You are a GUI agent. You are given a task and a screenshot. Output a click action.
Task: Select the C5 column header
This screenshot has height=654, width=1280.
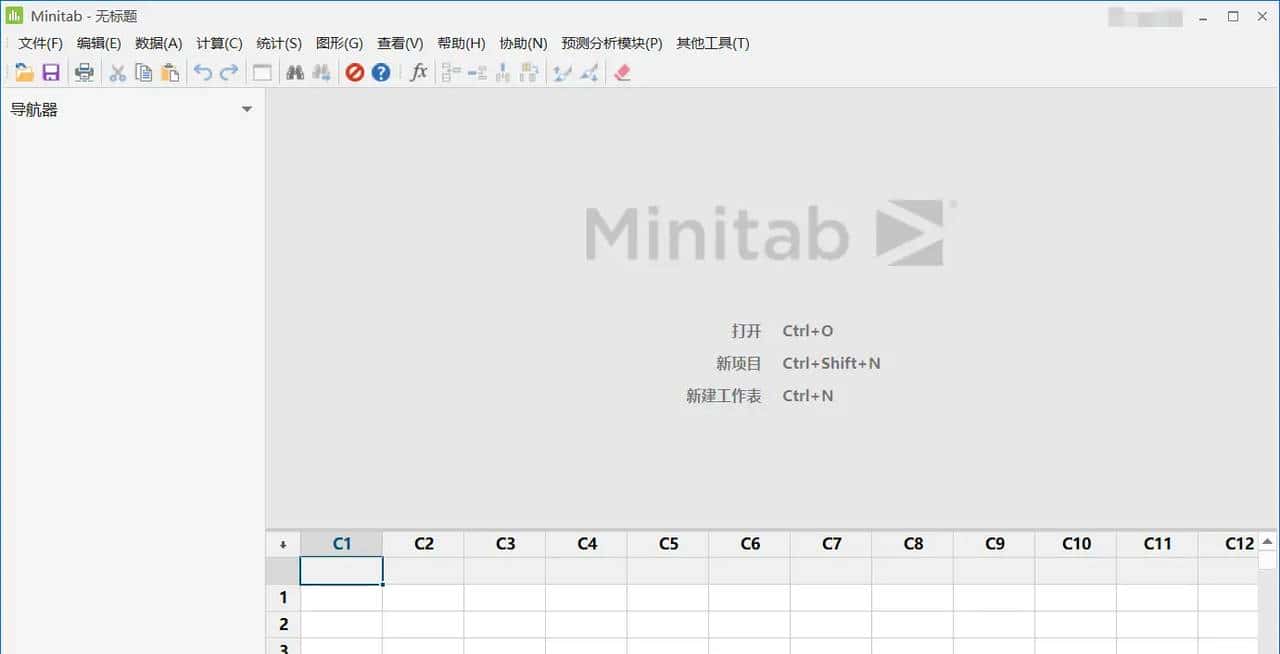667,543
